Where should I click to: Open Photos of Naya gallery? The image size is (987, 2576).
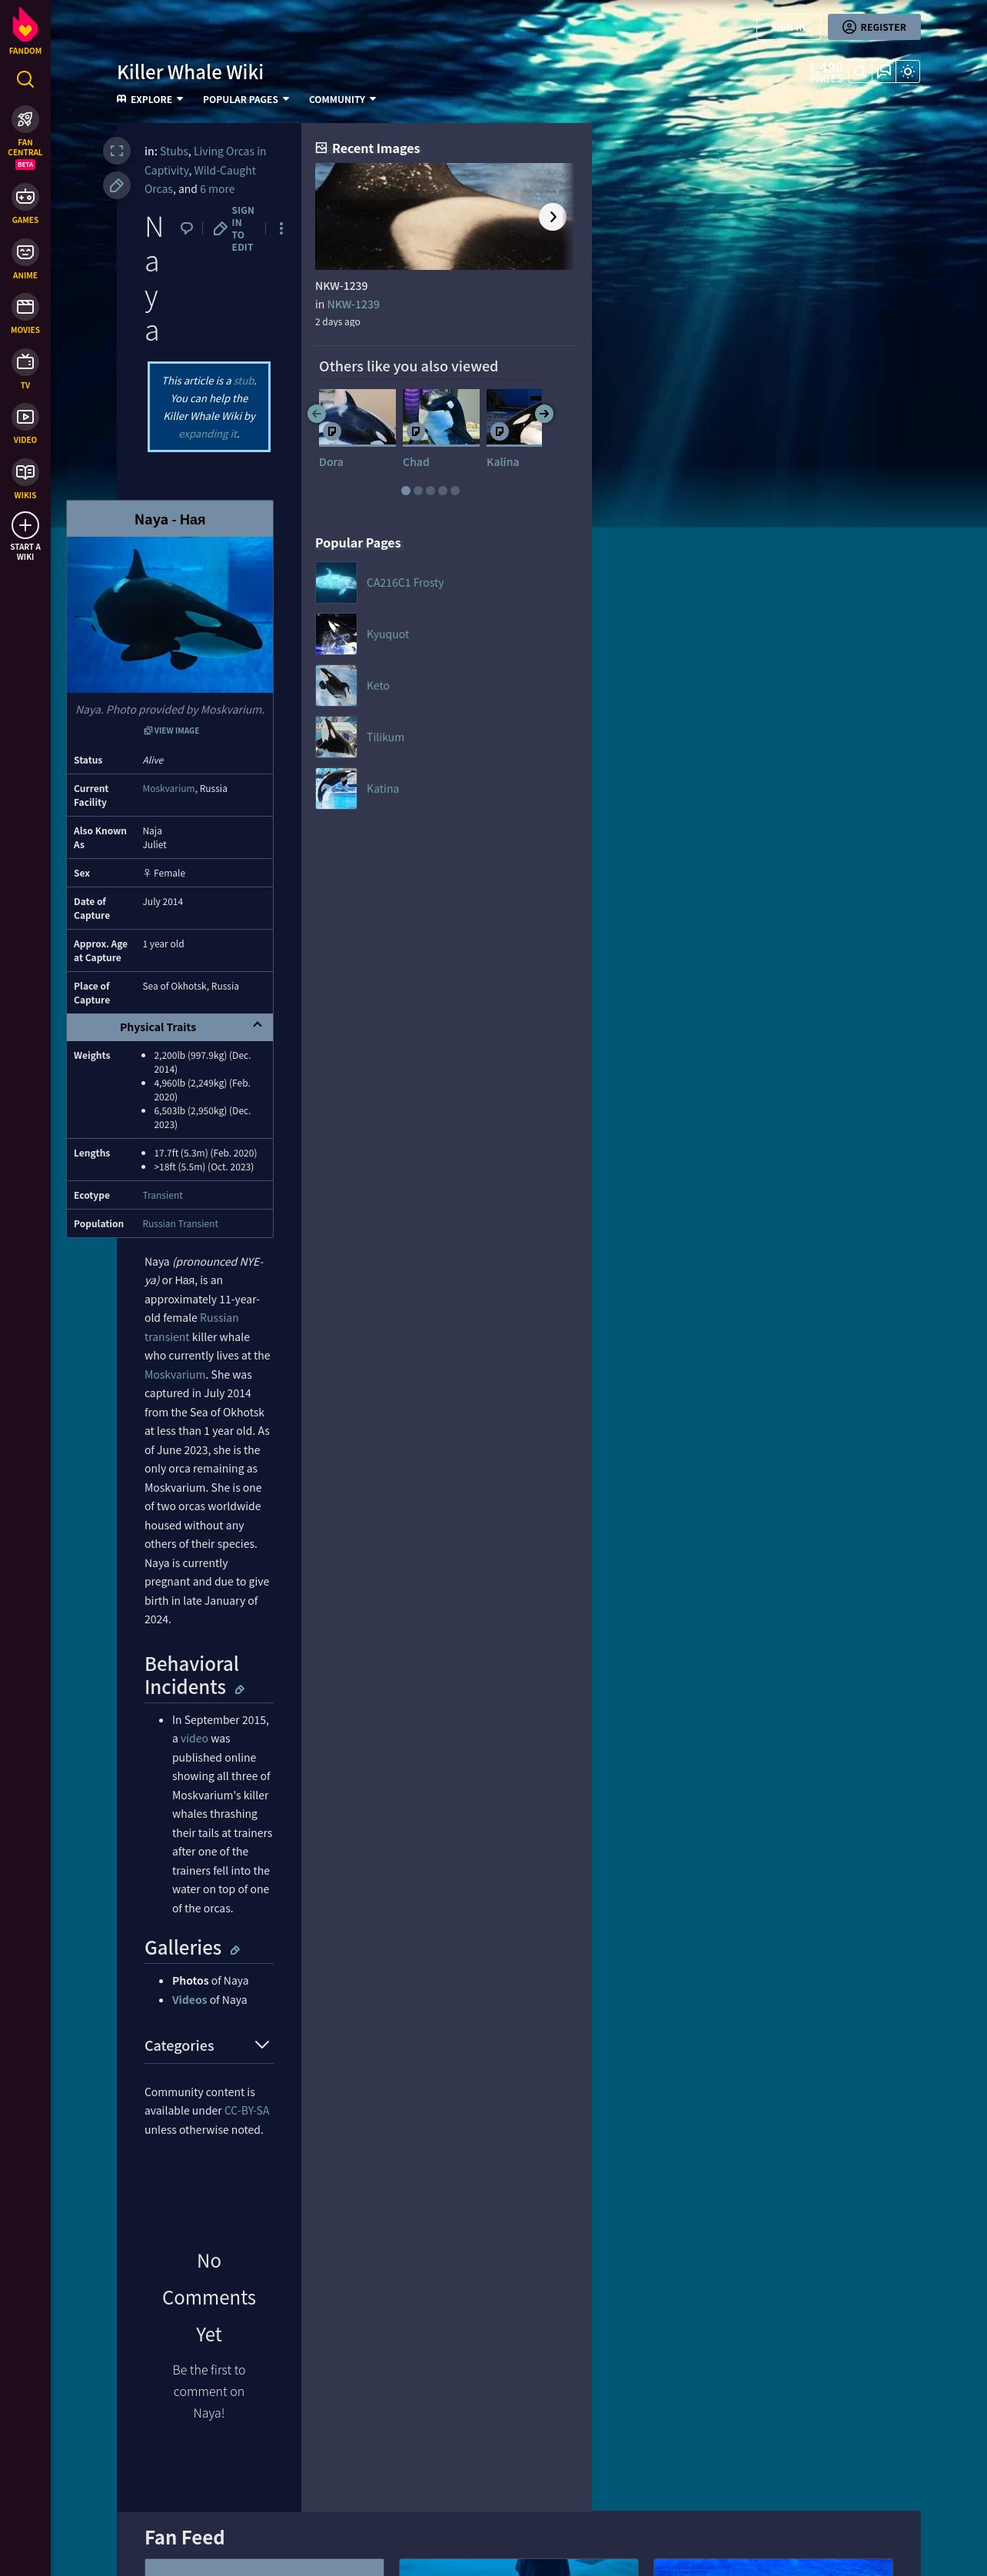(190, 1981)
